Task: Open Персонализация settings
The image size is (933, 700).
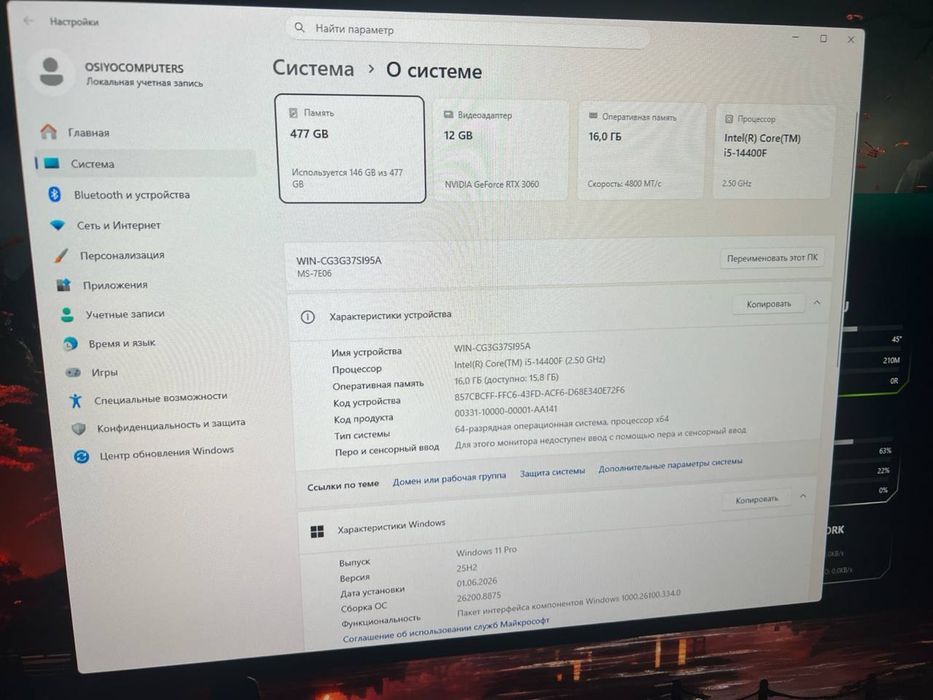Action: pyautogui.click(x=122, y=255)
